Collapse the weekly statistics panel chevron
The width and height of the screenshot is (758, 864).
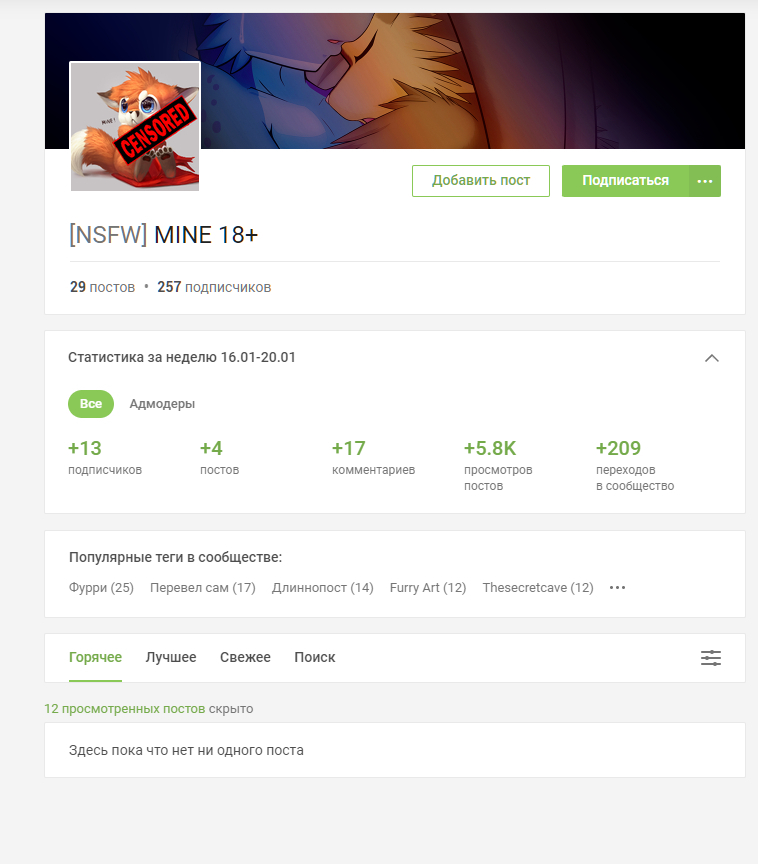point(712,358)
